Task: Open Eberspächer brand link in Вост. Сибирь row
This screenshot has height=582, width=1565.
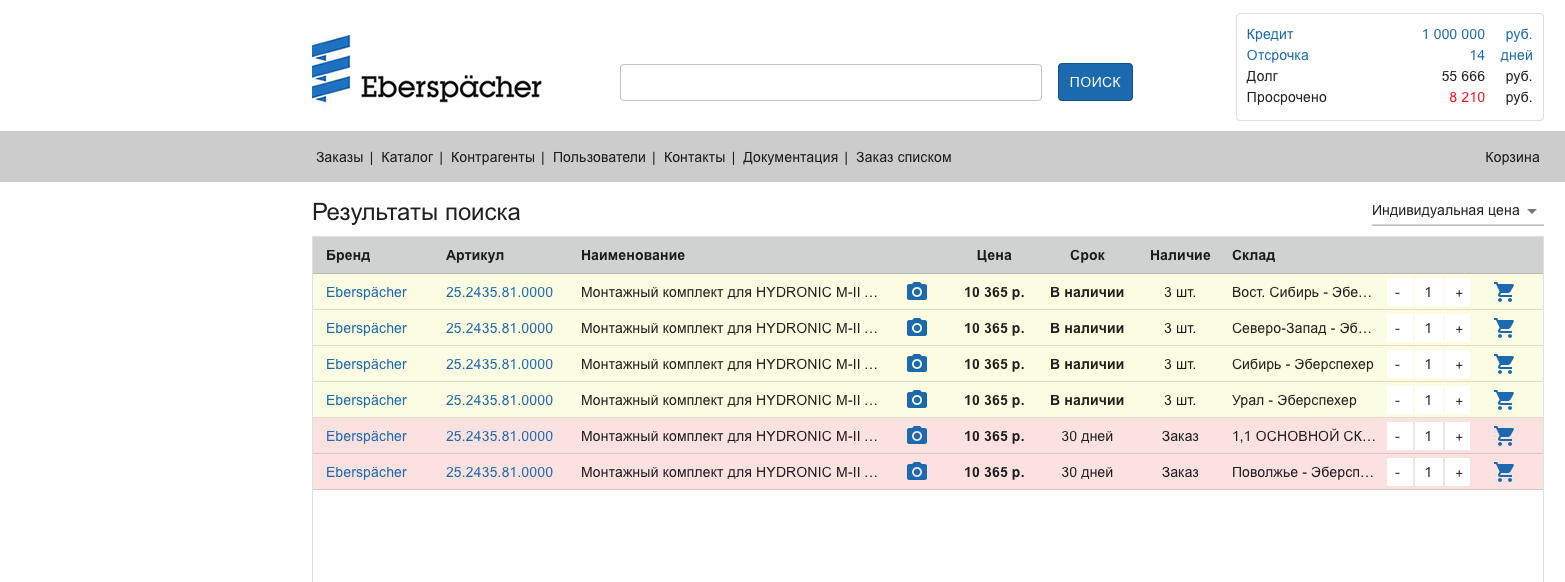Action: pos(366,292)
